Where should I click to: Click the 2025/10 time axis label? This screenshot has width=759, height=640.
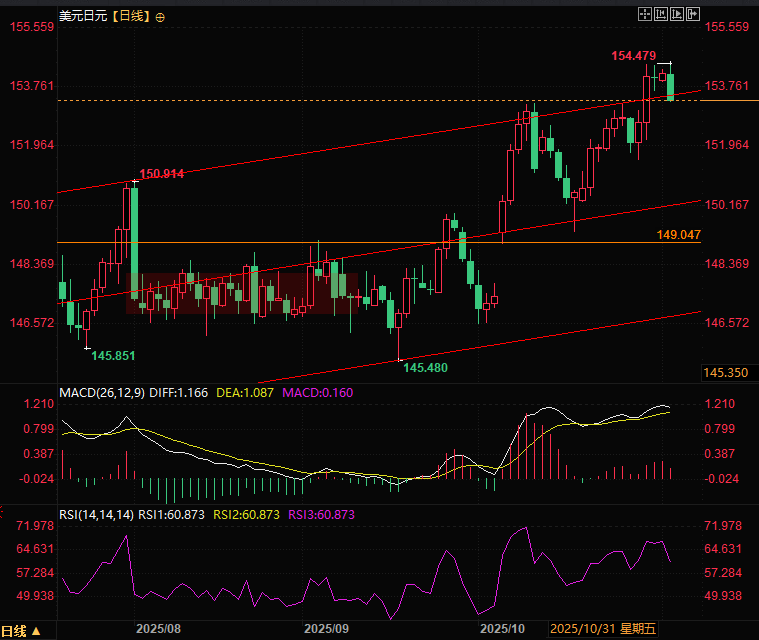click(x=502, y=629)
